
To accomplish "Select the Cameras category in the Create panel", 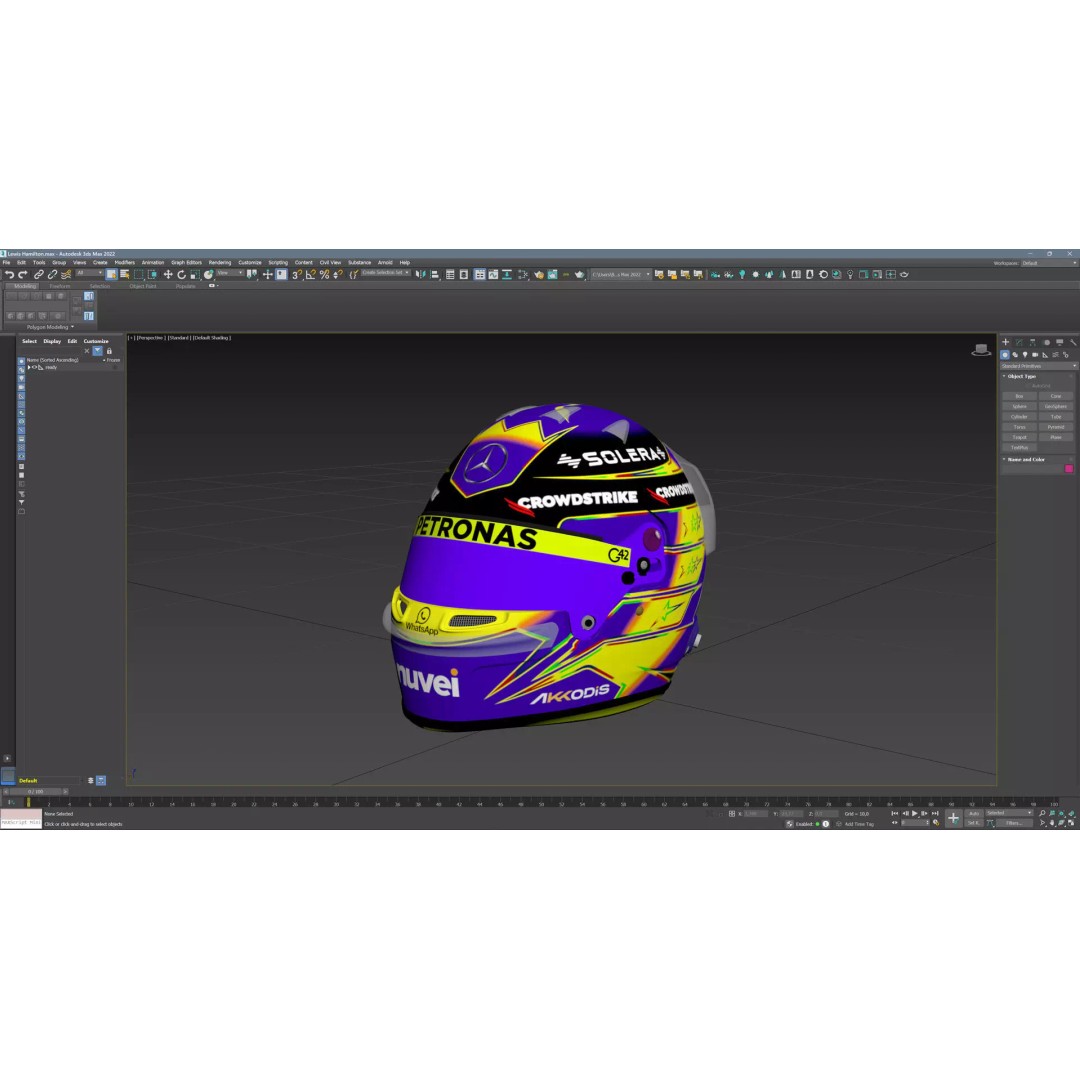I will click(x=1035, y=355).
